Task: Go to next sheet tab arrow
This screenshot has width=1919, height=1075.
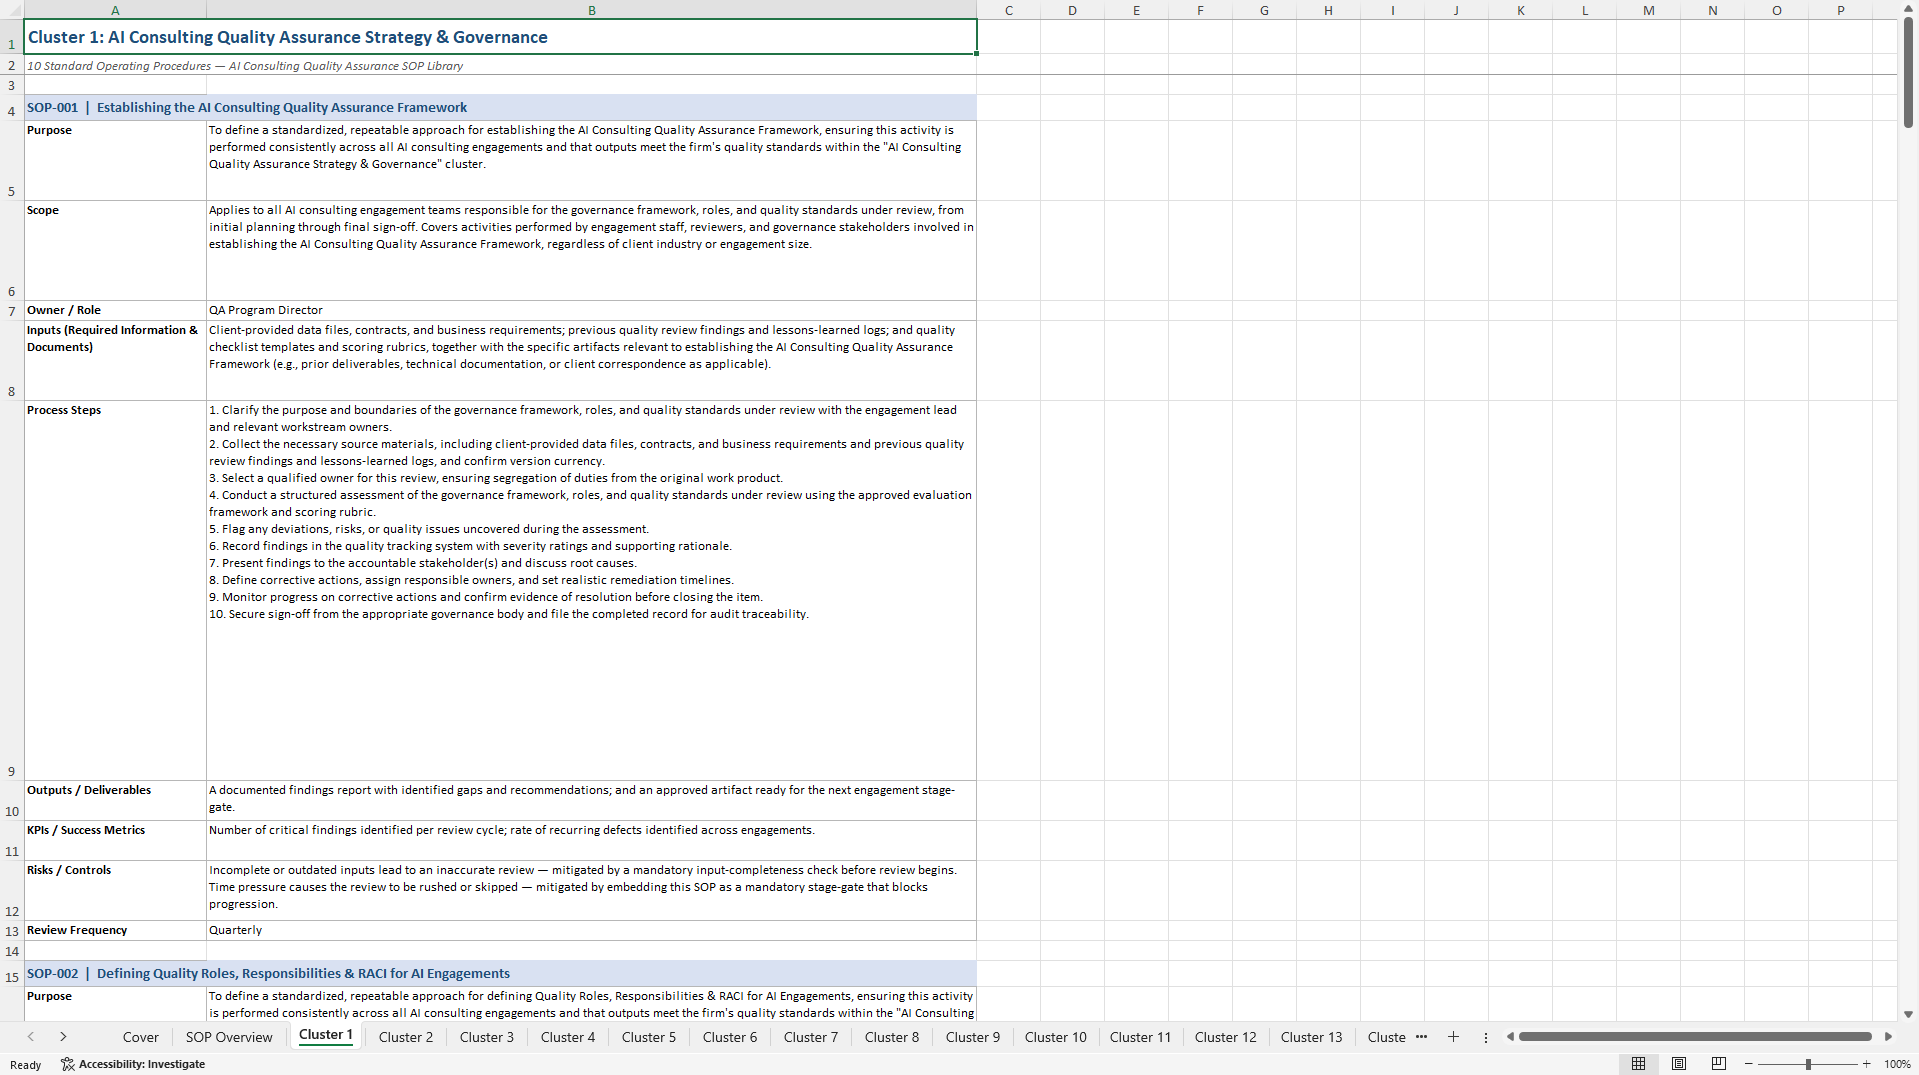Action: click(63, 1037)
